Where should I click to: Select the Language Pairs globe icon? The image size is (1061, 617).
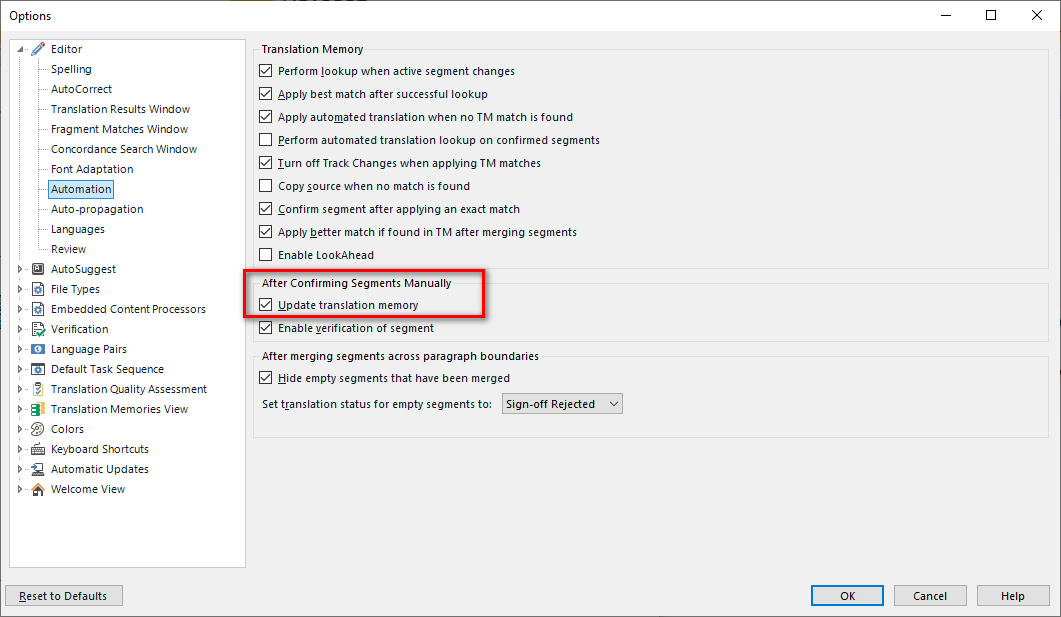click(x=38, y=348)
